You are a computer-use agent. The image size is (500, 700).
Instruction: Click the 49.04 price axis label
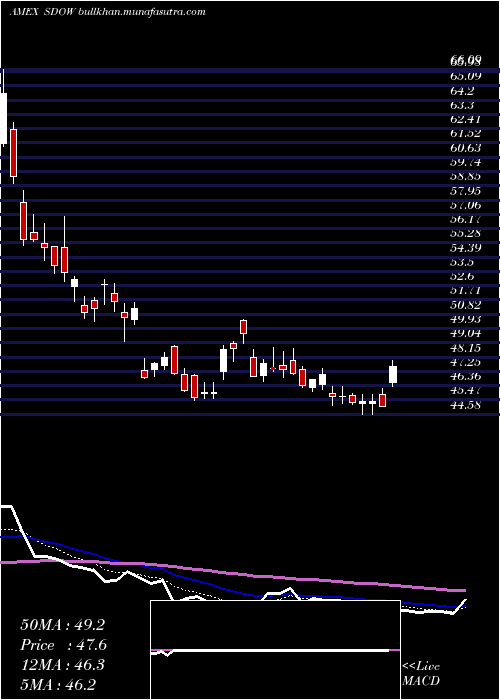[x=466, y=333]
